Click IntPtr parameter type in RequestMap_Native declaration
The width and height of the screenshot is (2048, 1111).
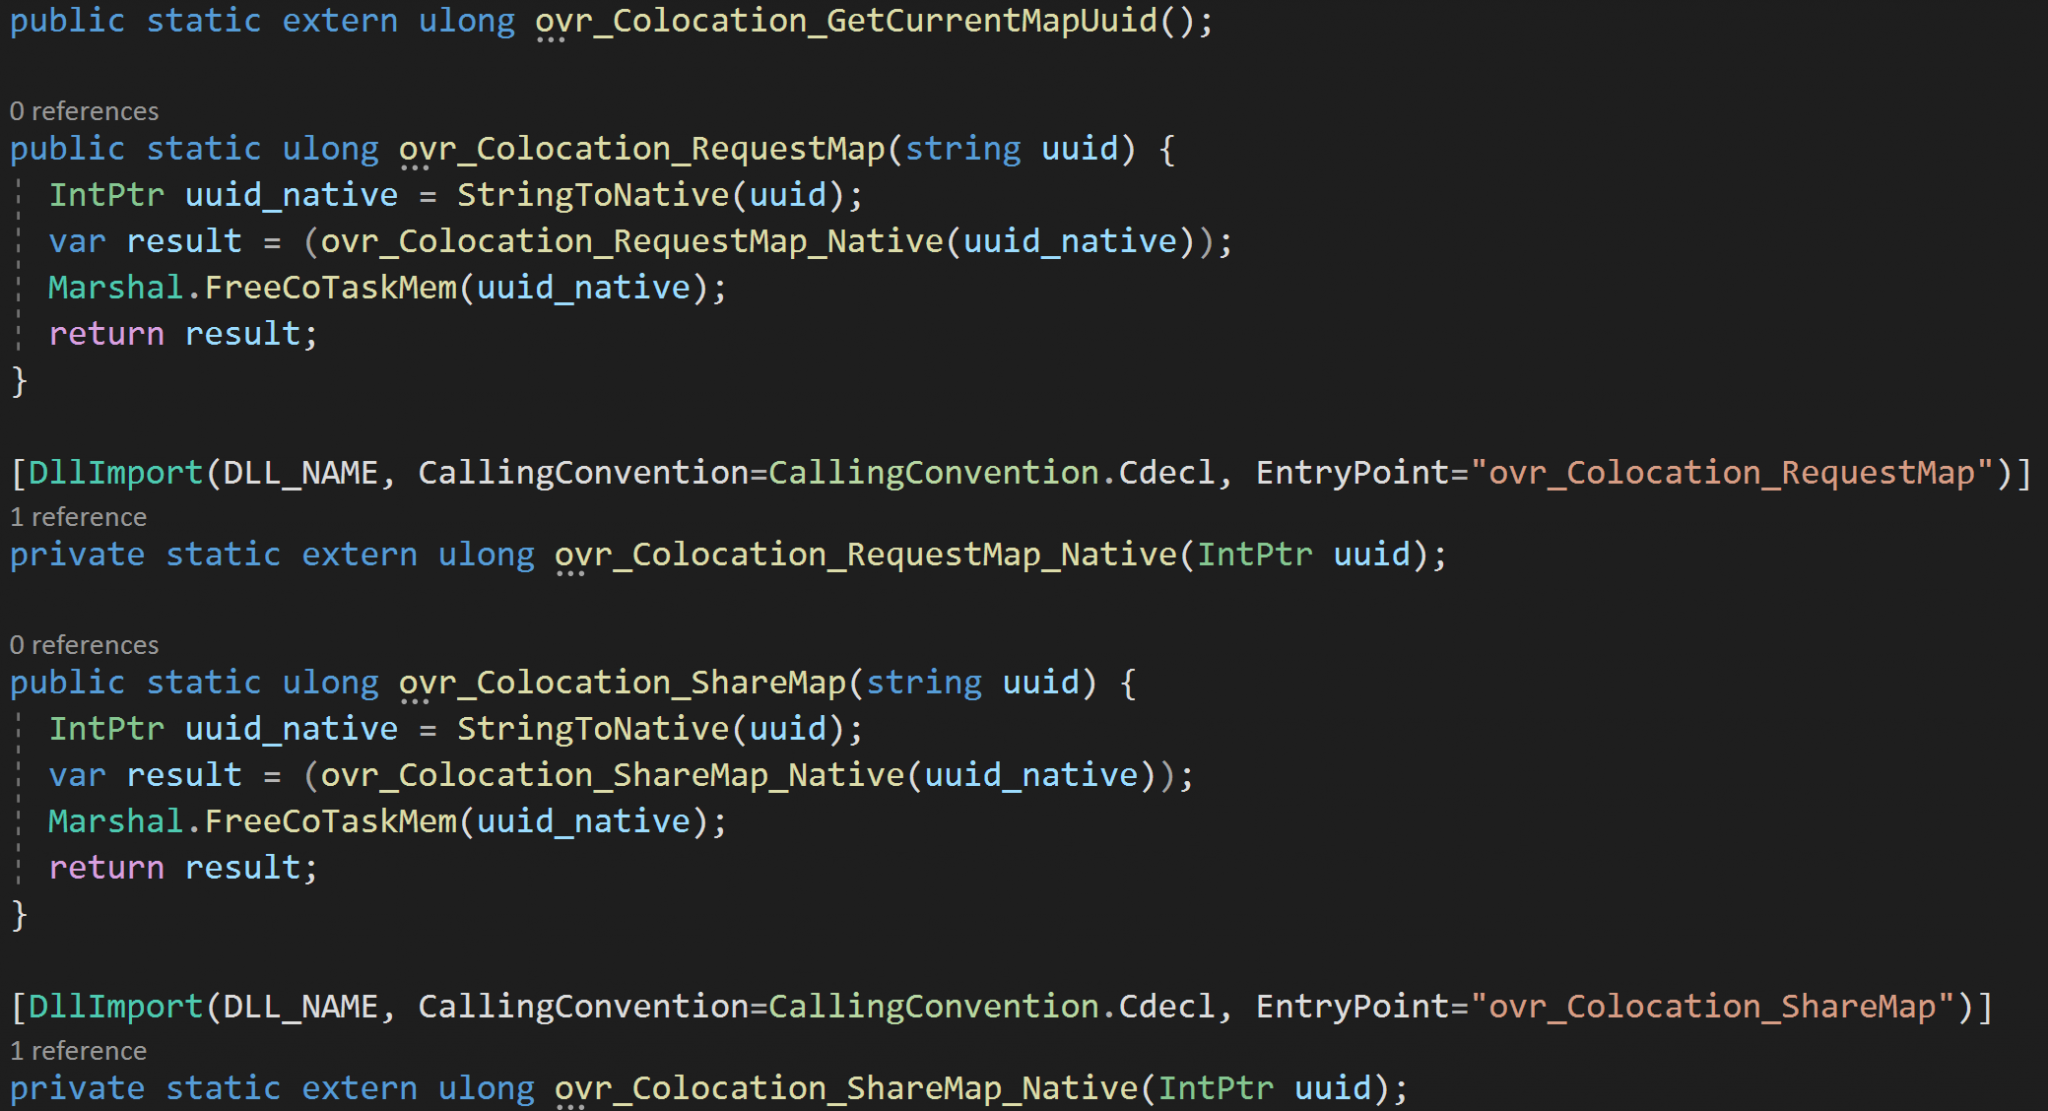(x=1255, y=555)
